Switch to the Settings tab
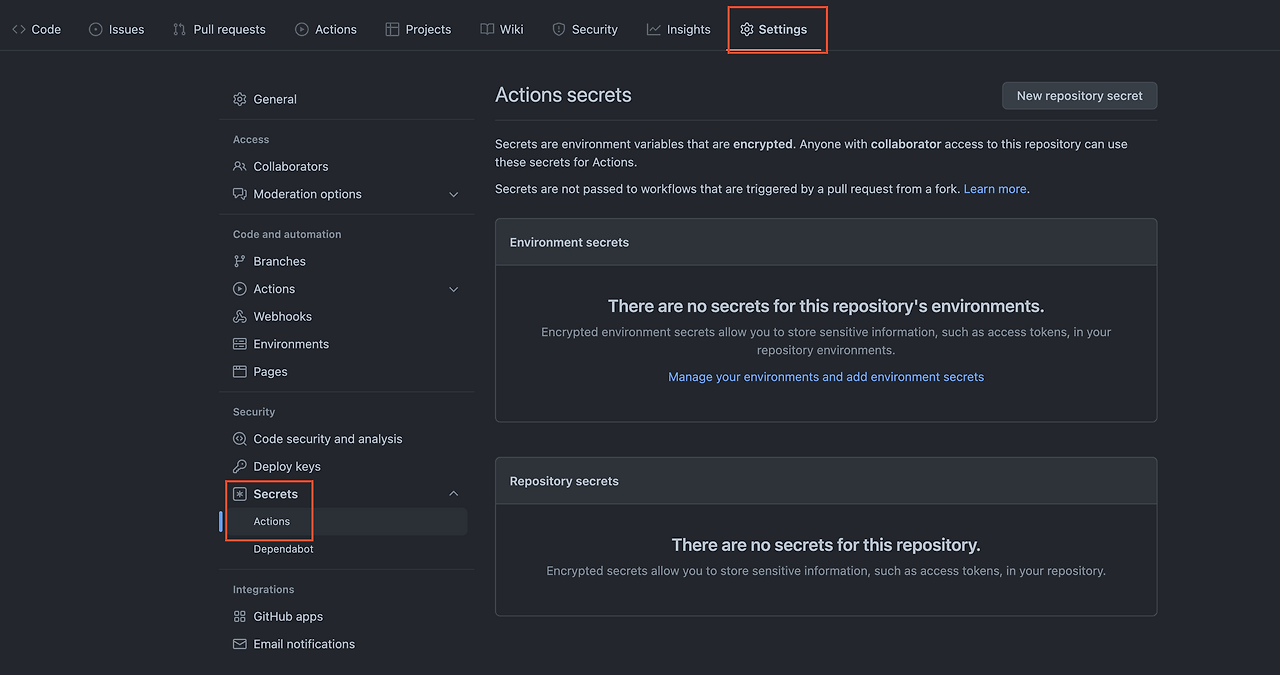The image size is (1280, 675). pos(777,29)
